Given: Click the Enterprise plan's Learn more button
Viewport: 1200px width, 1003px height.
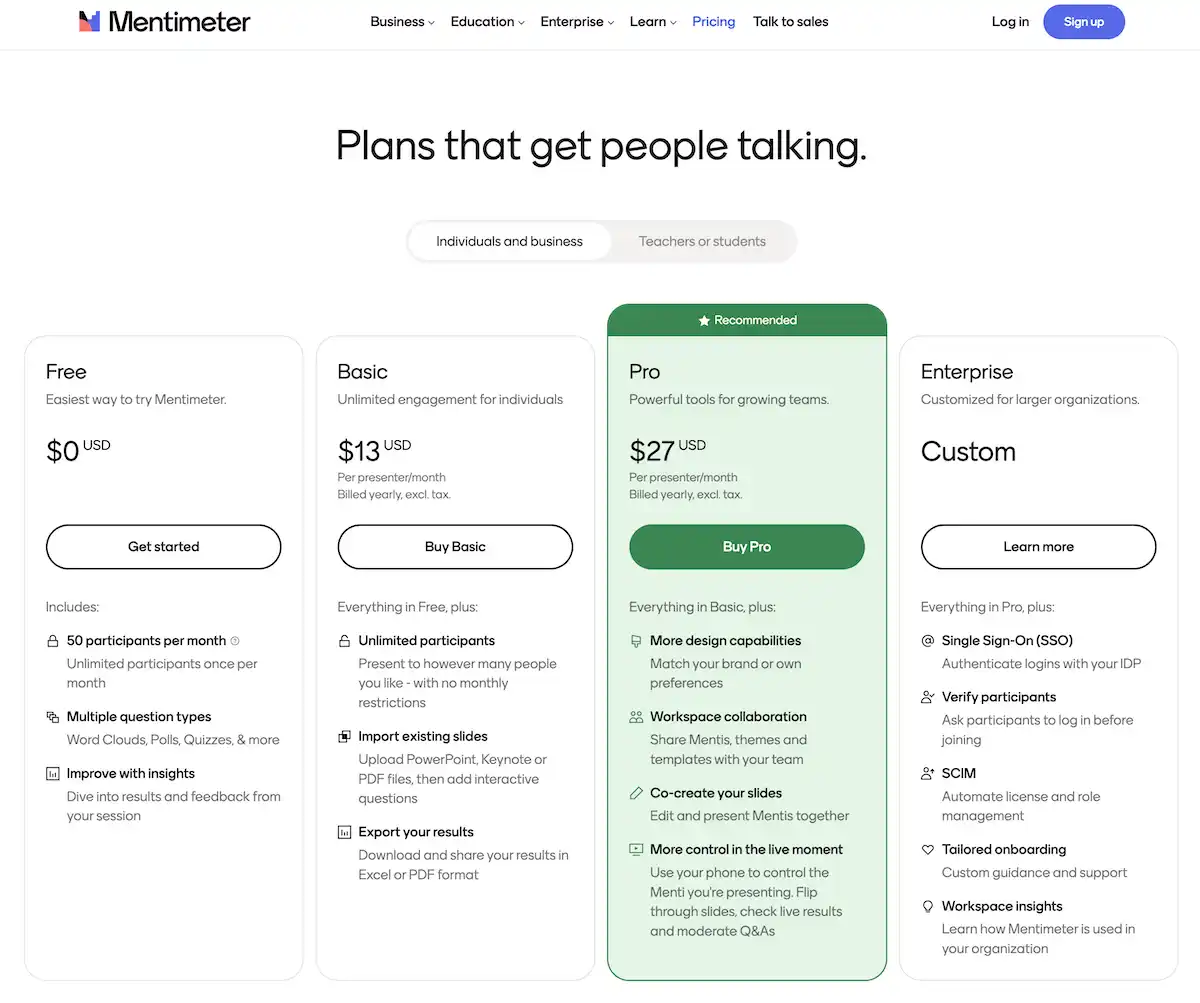Looking at the screenshot, I should (x=1038, y=547).
